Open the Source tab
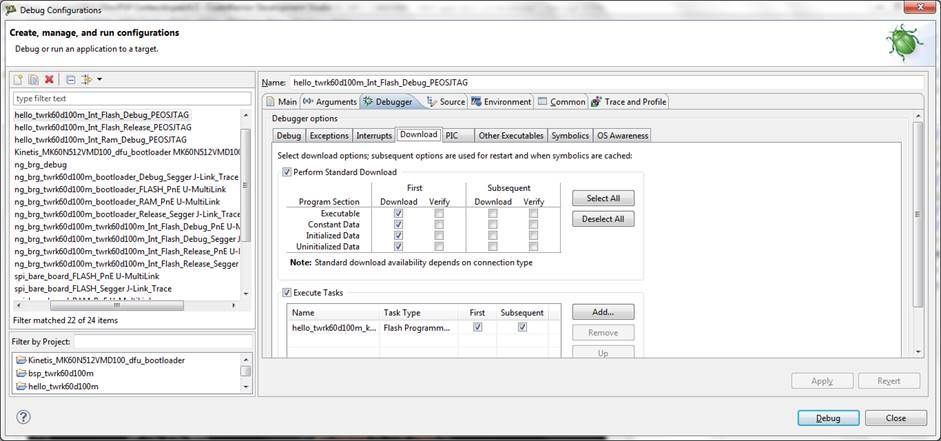The image size is (941, 441). pyautogui.click(x=446, y=102)
